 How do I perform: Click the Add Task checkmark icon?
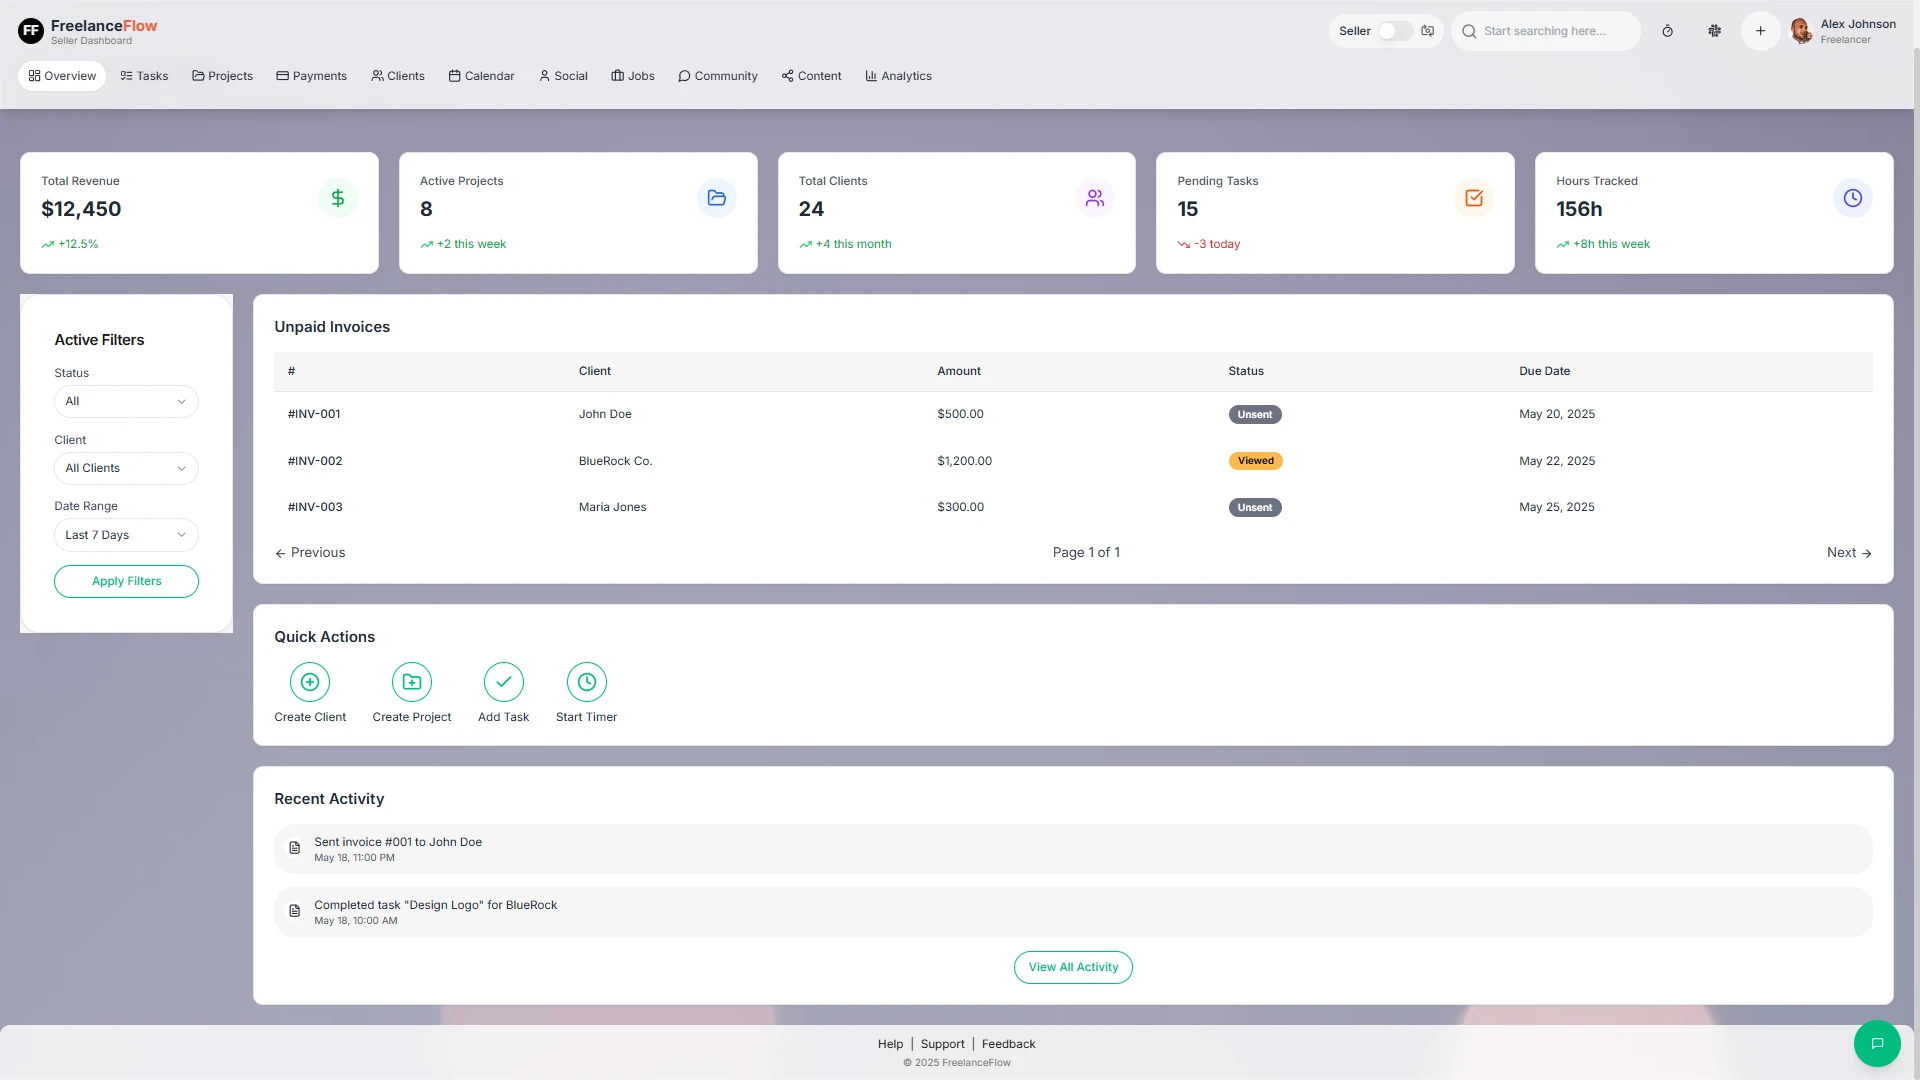click(503, 682)
